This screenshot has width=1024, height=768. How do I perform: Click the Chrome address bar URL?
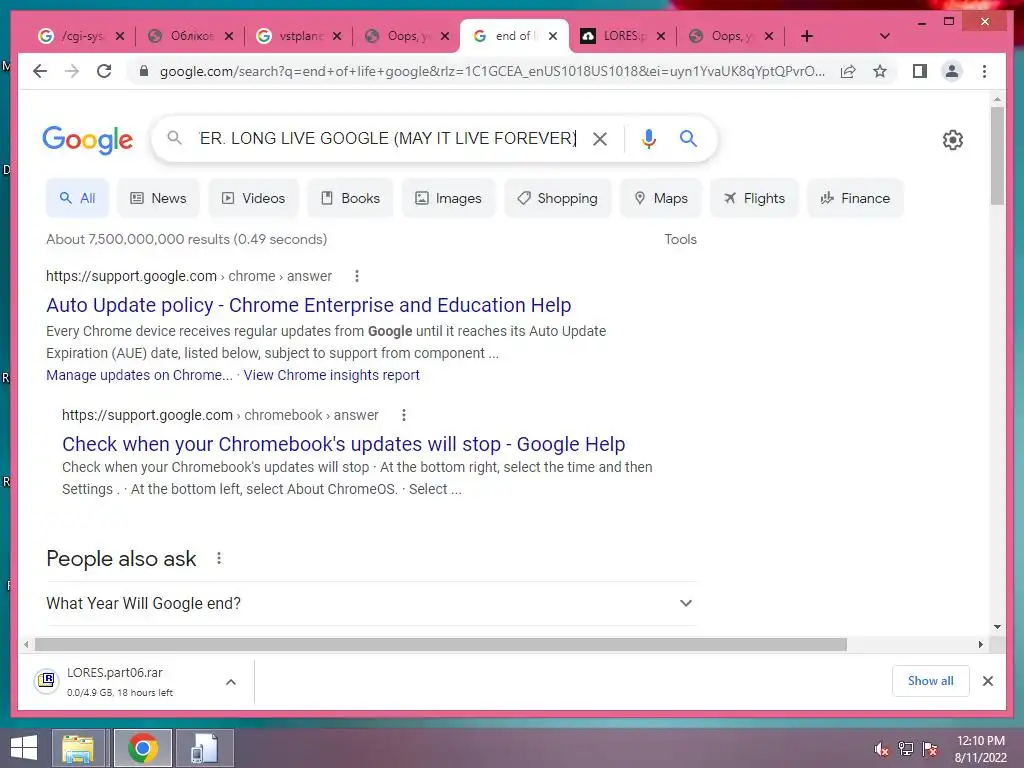click(x=492, y=71)
